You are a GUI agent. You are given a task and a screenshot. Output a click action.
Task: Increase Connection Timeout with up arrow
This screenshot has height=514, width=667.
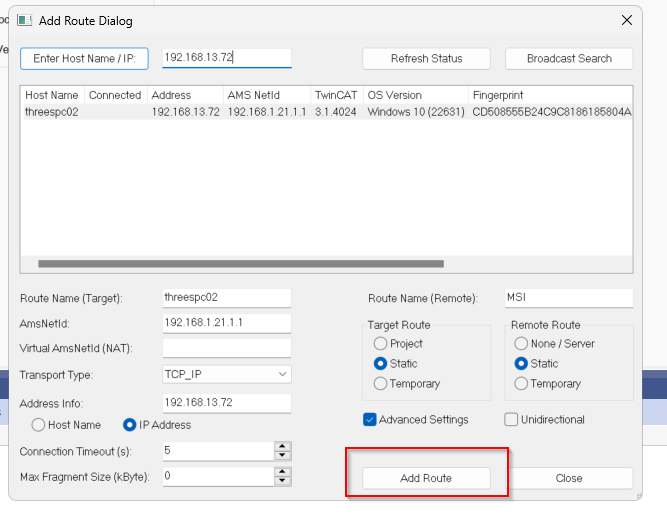(282, 446)
